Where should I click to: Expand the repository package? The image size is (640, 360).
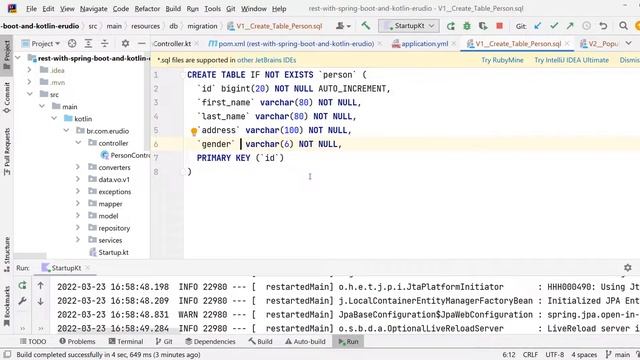(x=78, y=228)
